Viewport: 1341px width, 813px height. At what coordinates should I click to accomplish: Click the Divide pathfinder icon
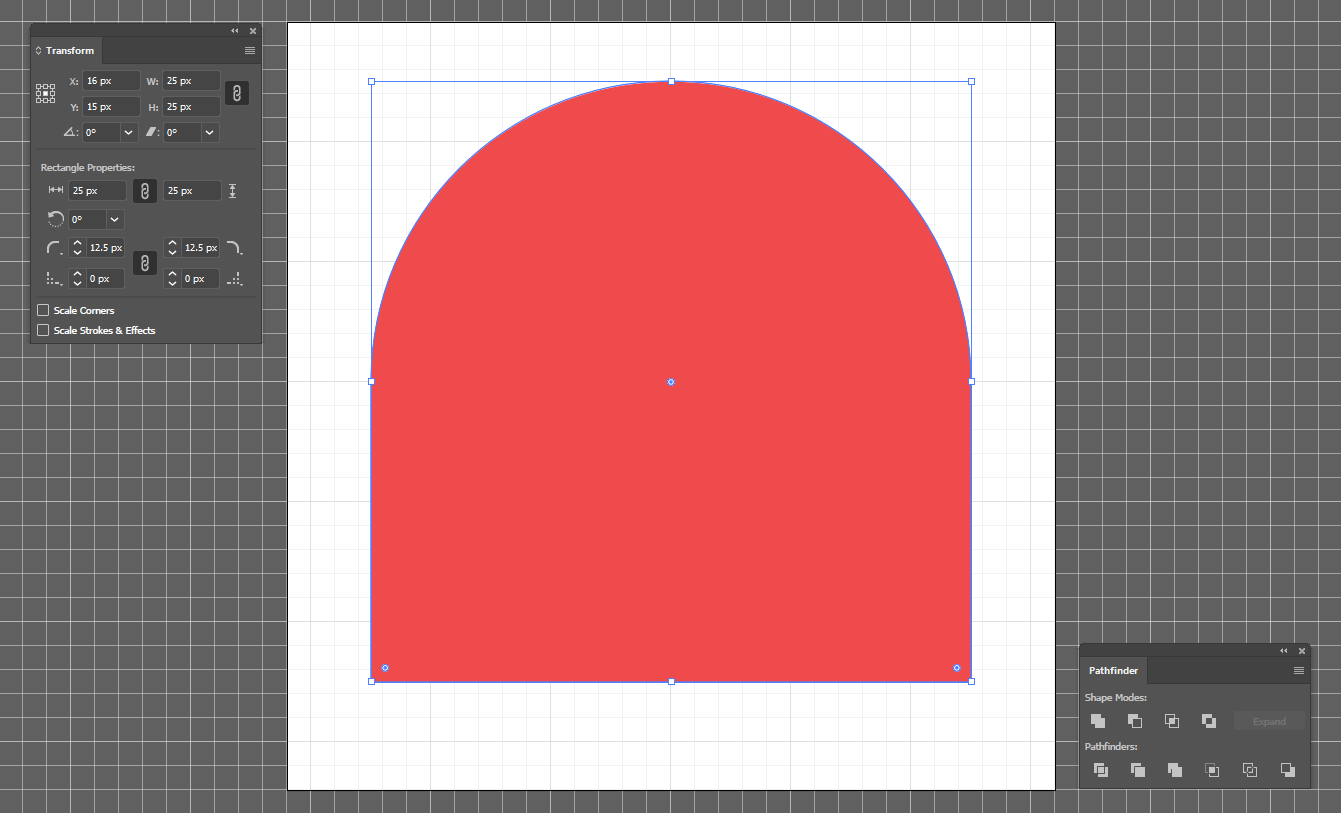point(1101,770)
